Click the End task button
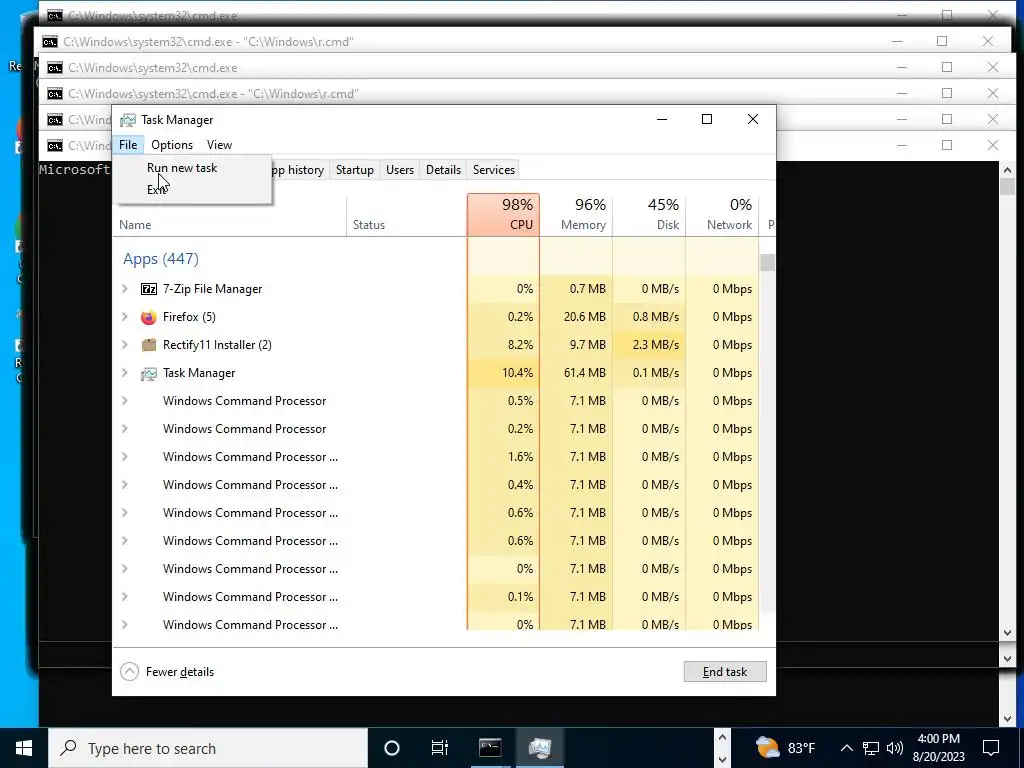This screenshot has height=768, width=1024. 725,671
